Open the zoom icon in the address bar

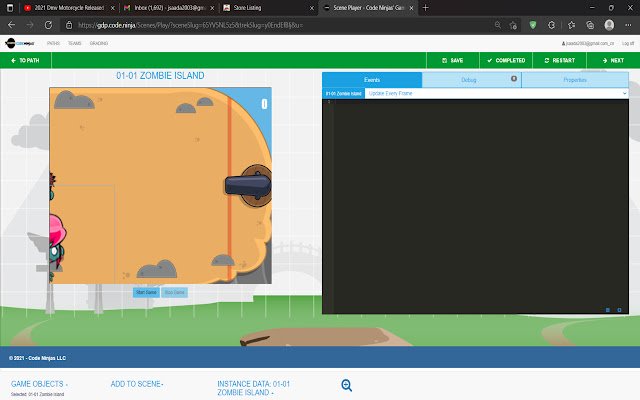tap(498, 25)
